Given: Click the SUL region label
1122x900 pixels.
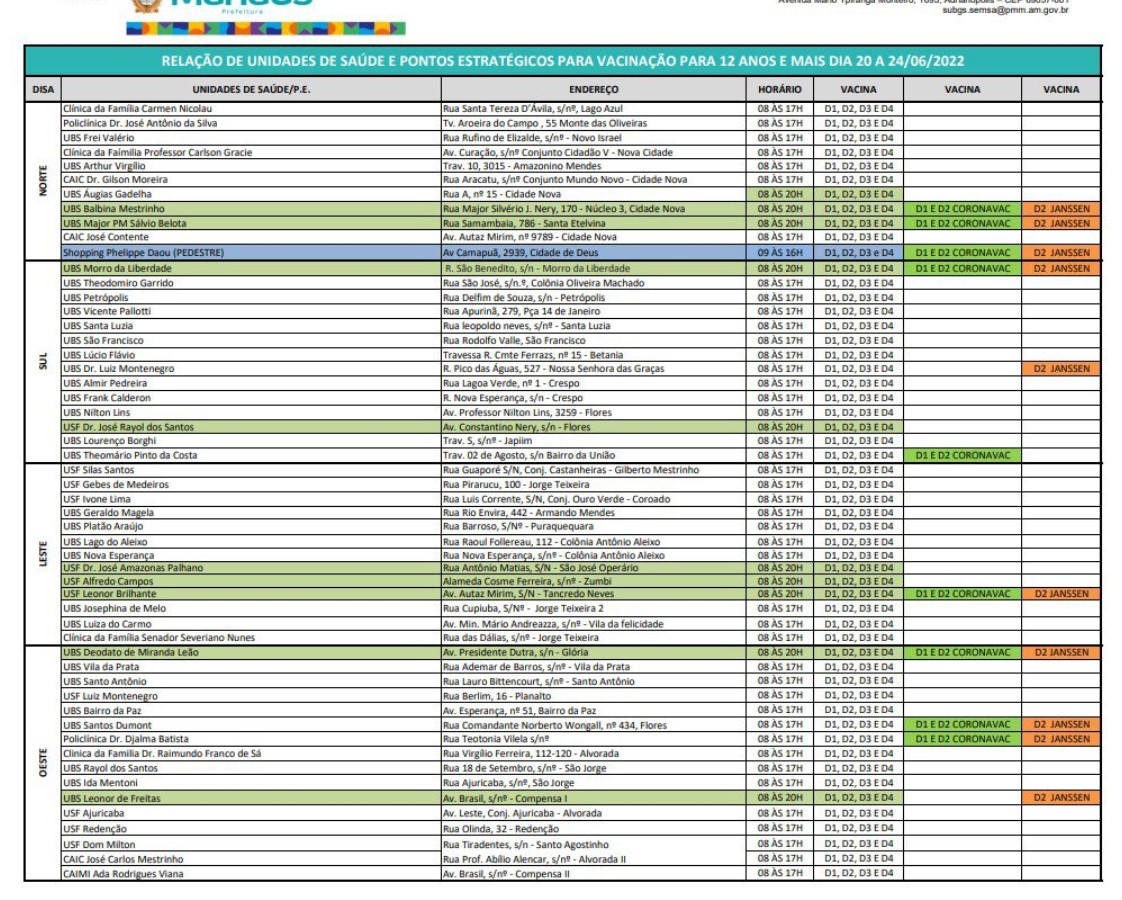Looking at the screenshot, I should 43,362.
